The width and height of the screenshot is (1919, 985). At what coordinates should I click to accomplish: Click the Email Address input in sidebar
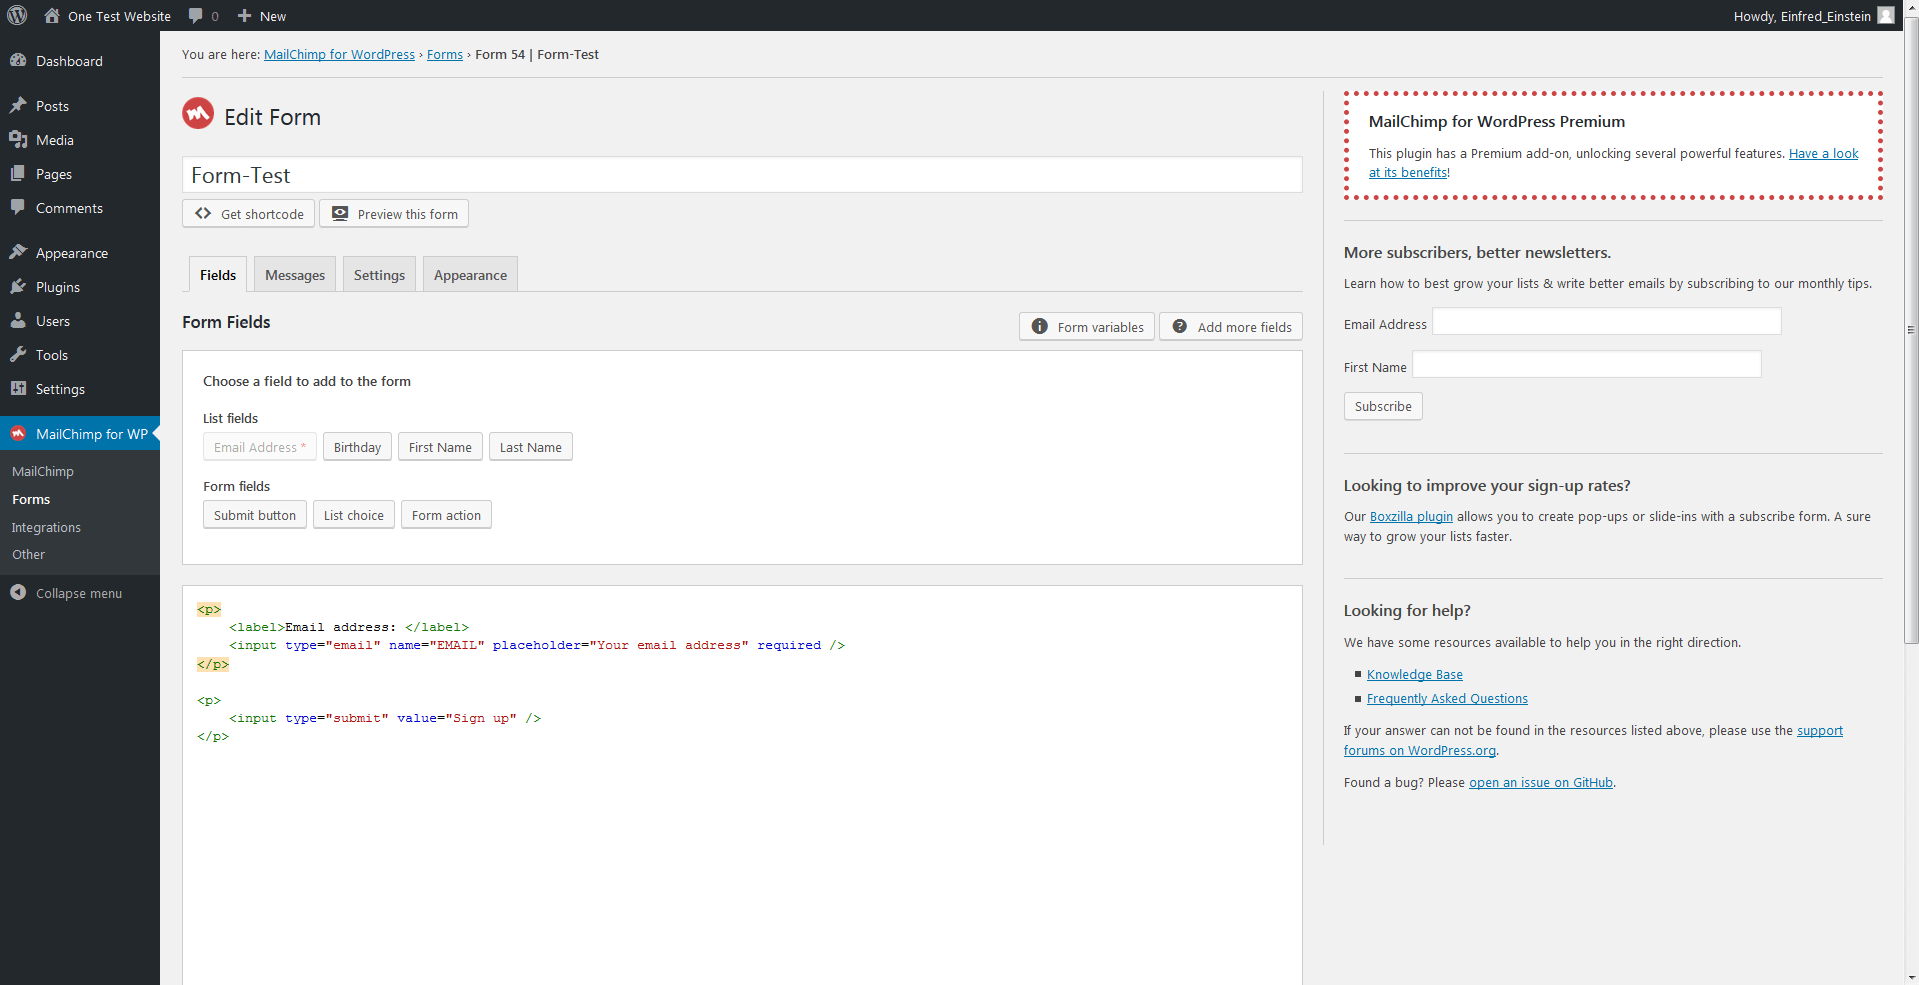coord(1606,322)
